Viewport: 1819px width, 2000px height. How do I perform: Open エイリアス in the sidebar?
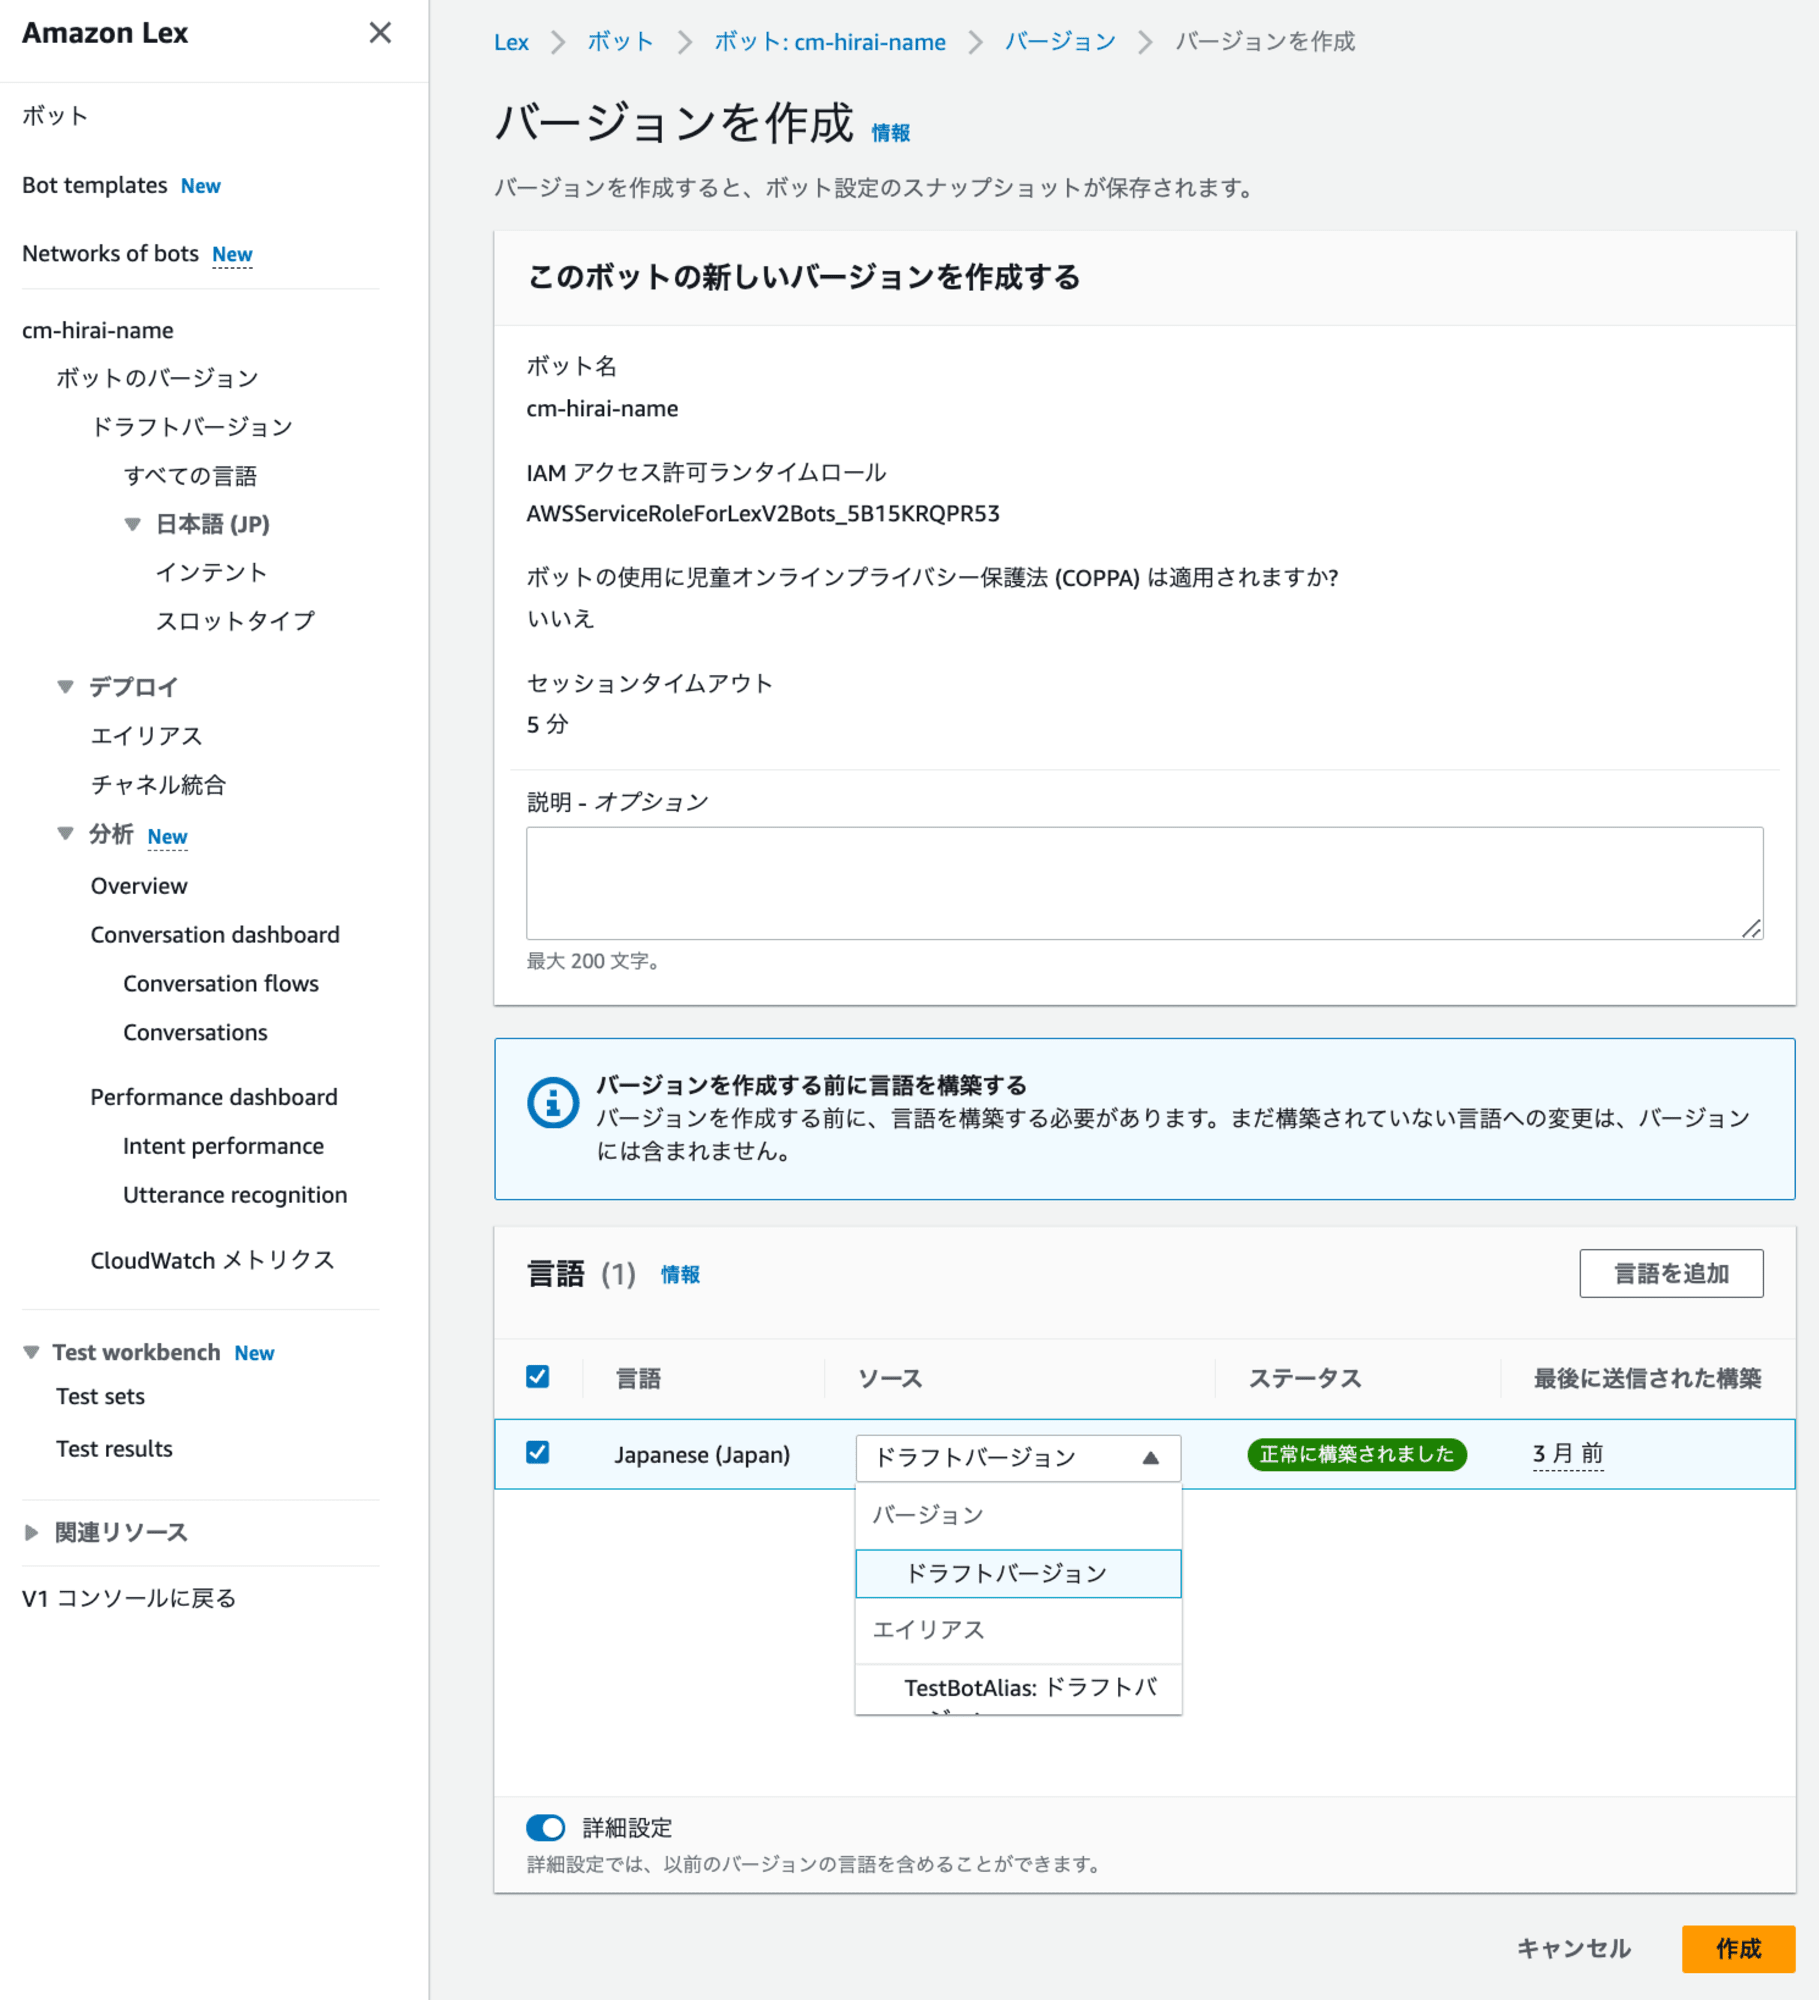[146, 736]
